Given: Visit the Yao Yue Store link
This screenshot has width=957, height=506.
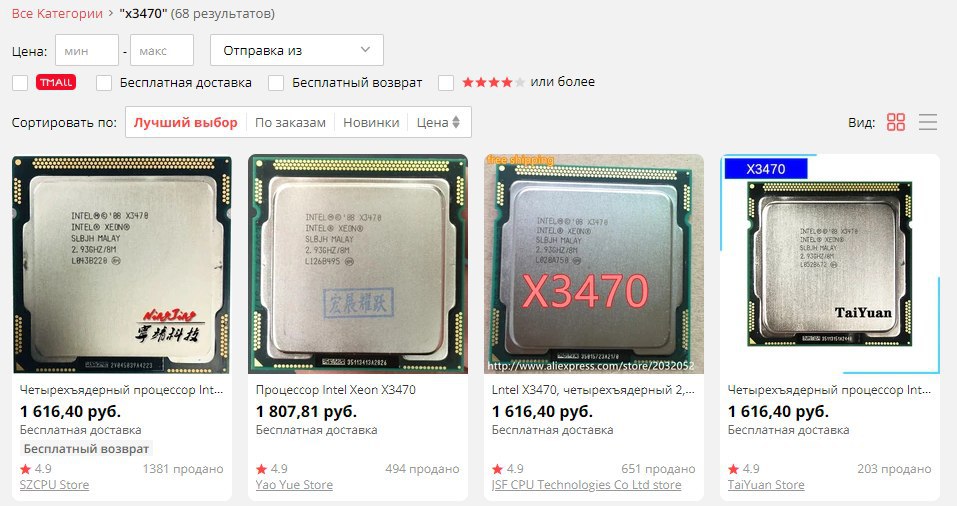Looking at the screenshot, I should tap(294, 485).
